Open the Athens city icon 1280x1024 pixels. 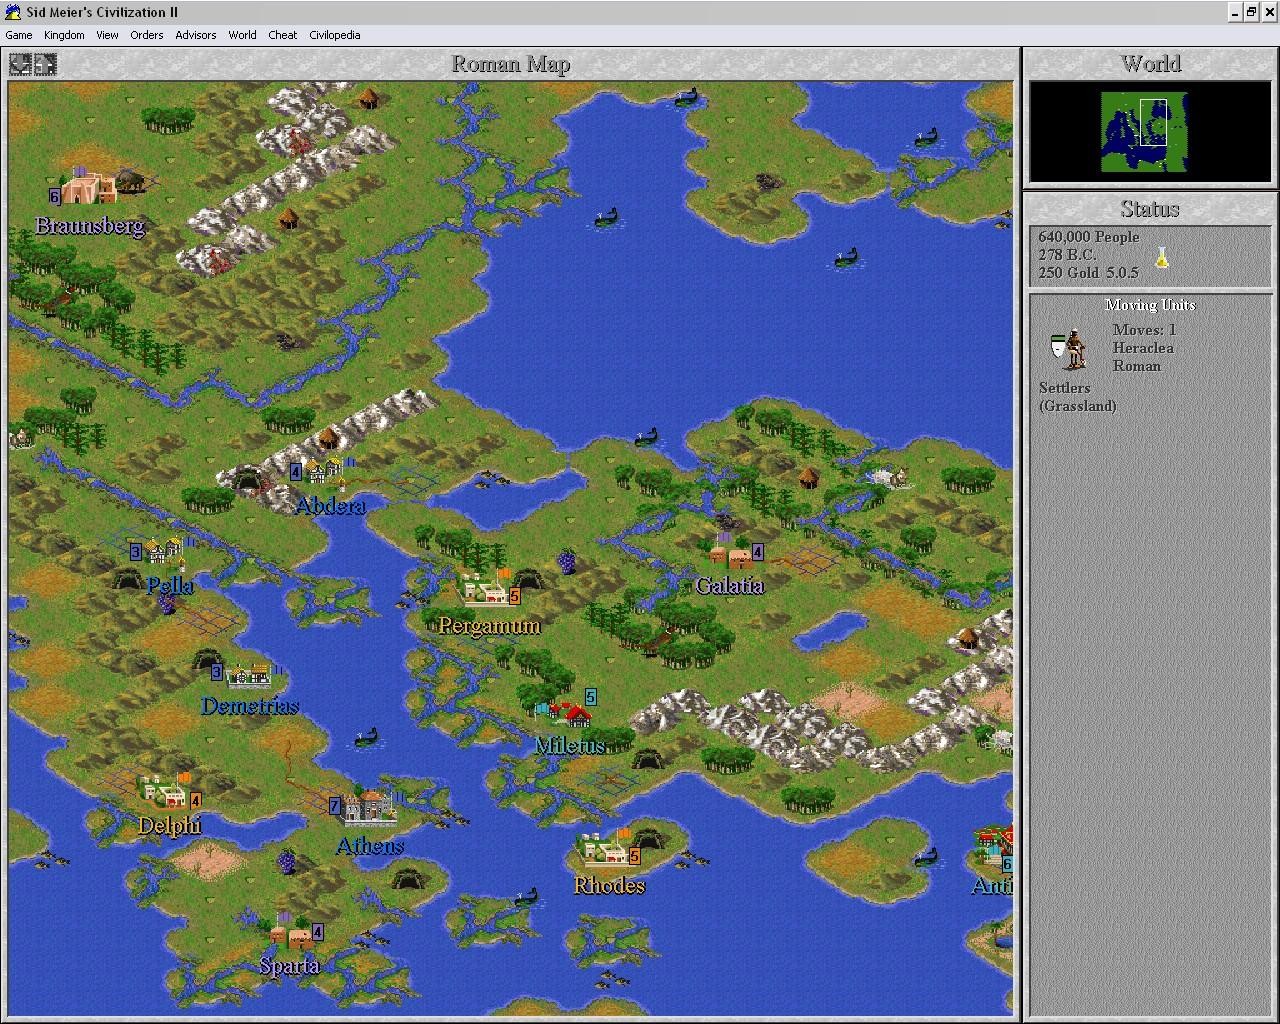(368, 806)
